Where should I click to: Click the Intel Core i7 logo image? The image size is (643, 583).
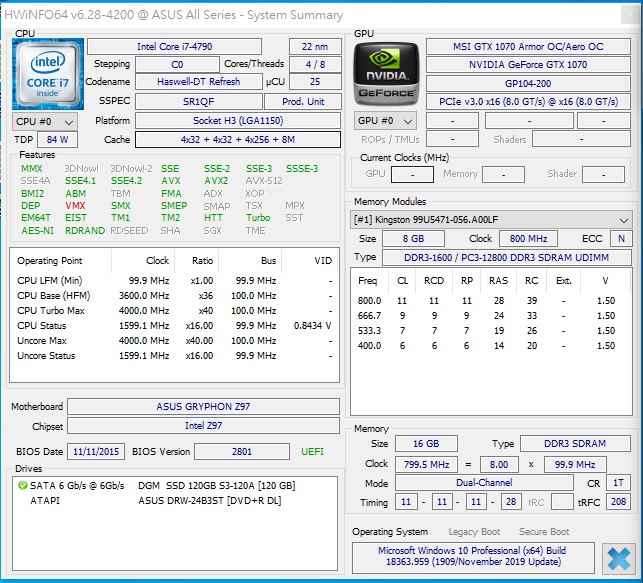point(48,74)
